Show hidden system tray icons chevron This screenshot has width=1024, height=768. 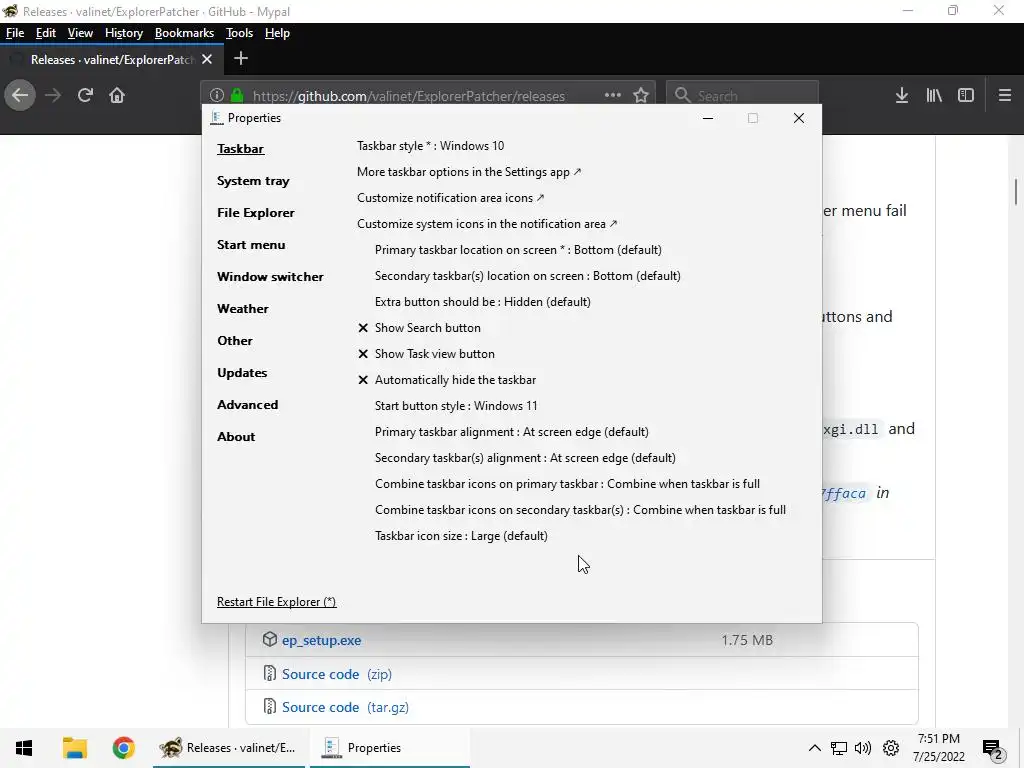tap(814, 748)
